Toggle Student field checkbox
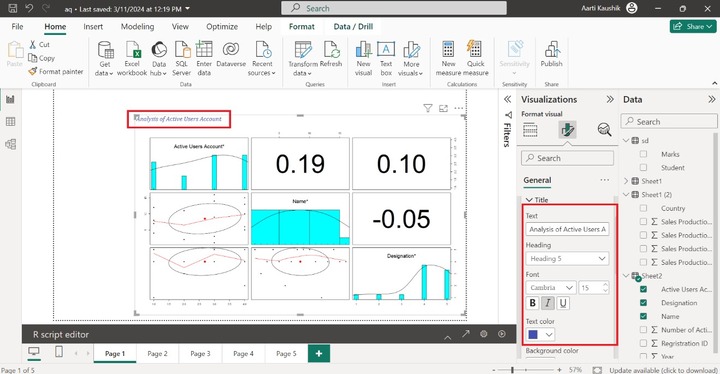720x374 pixels. [x=643, y=168]
